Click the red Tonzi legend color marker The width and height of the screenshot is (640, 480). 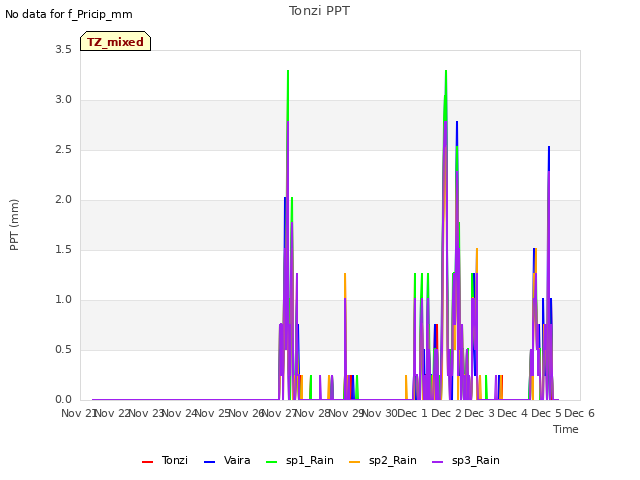coord(147,462)
